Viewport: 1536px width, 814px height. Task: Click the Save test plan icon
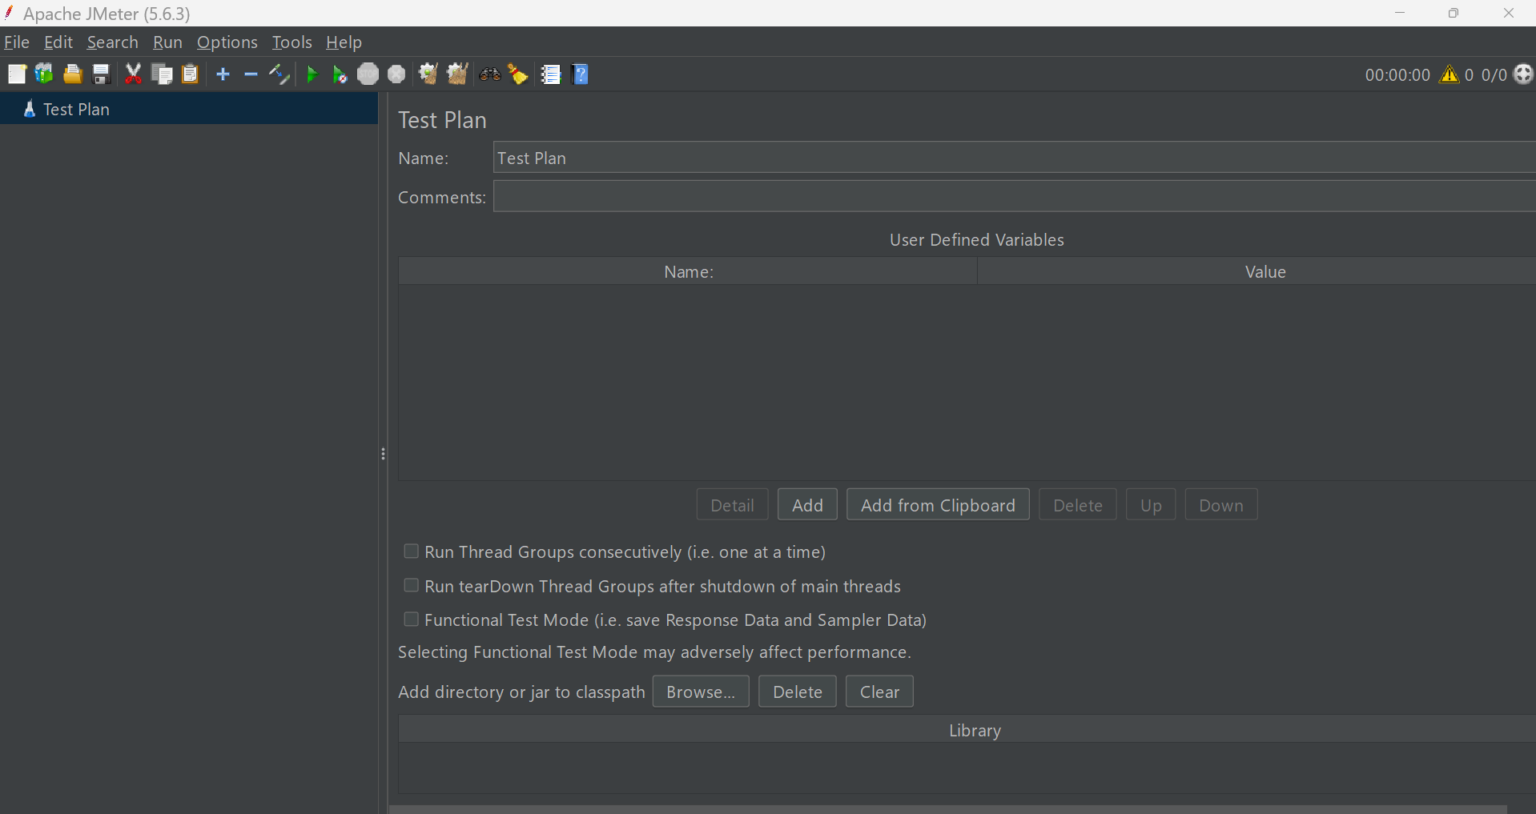(x=100, y=73)
